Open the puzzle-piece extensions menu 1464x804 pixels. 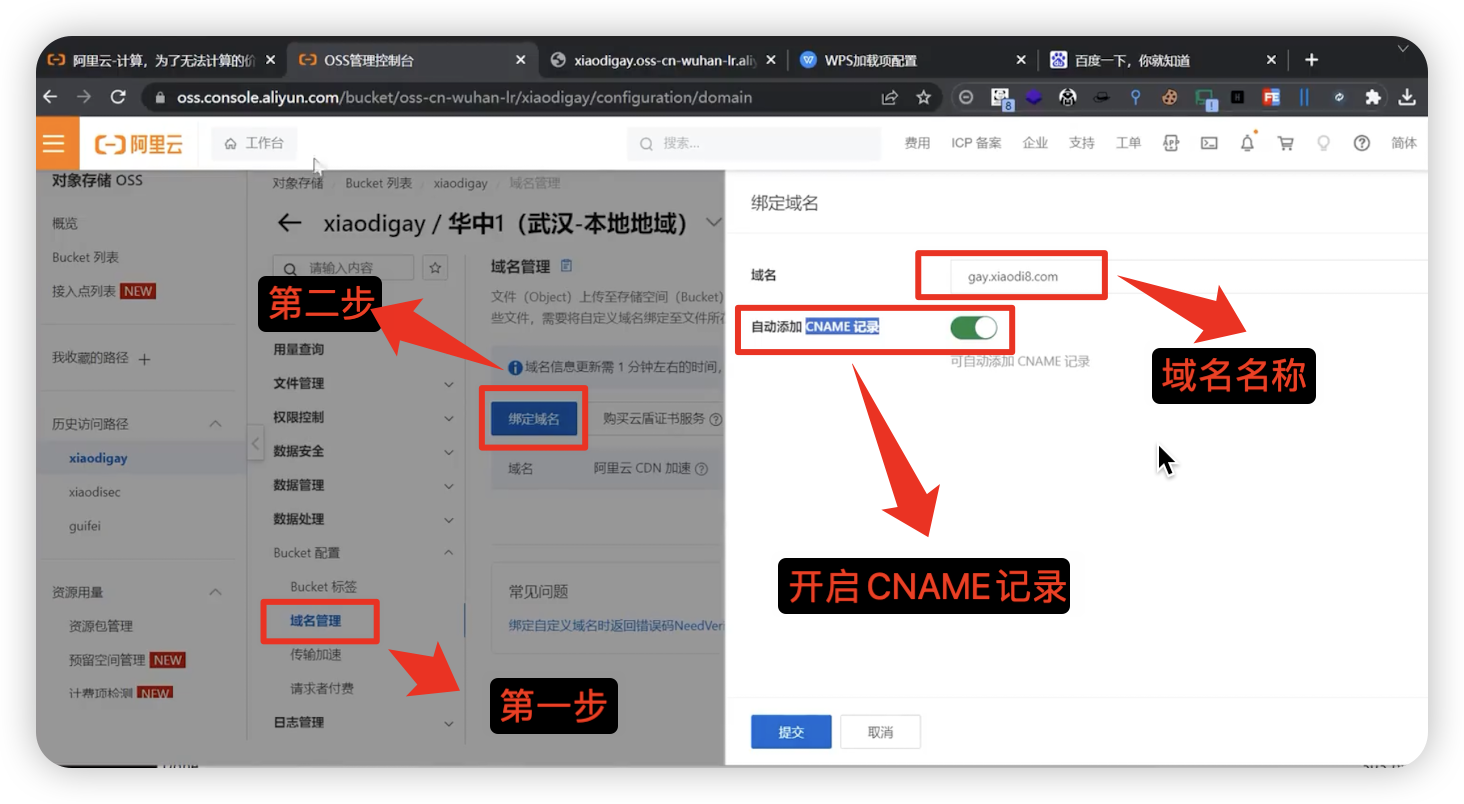[x=1373, y=97]
